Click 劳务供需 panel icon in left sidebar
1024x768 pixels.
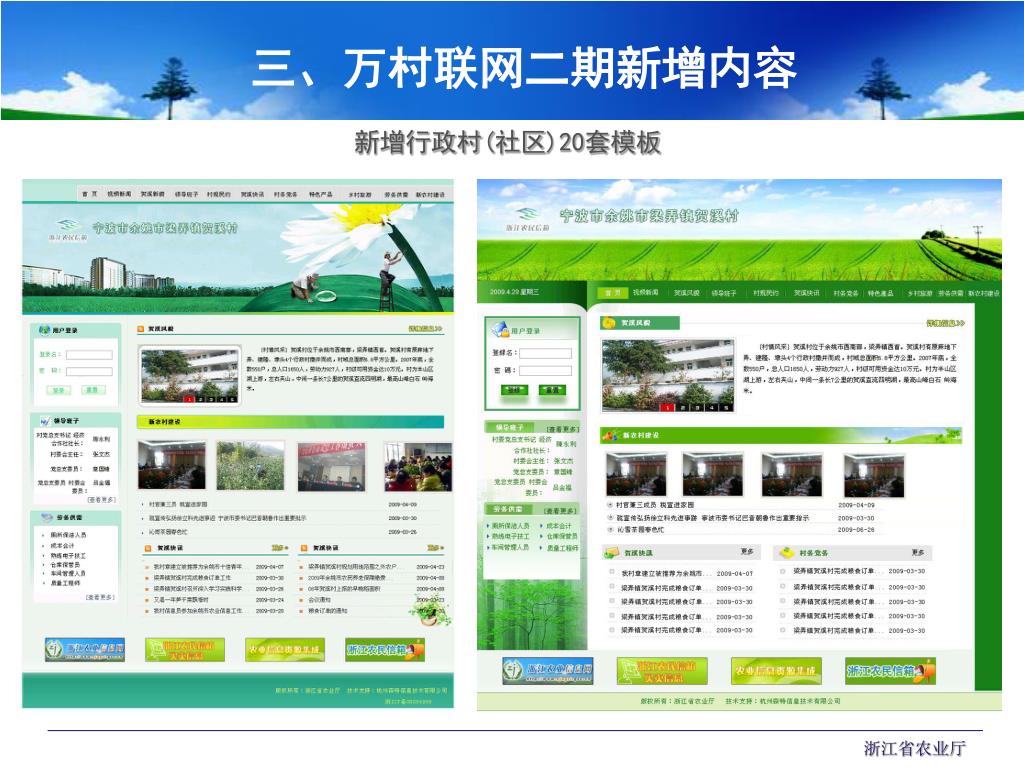pos(47,517)
